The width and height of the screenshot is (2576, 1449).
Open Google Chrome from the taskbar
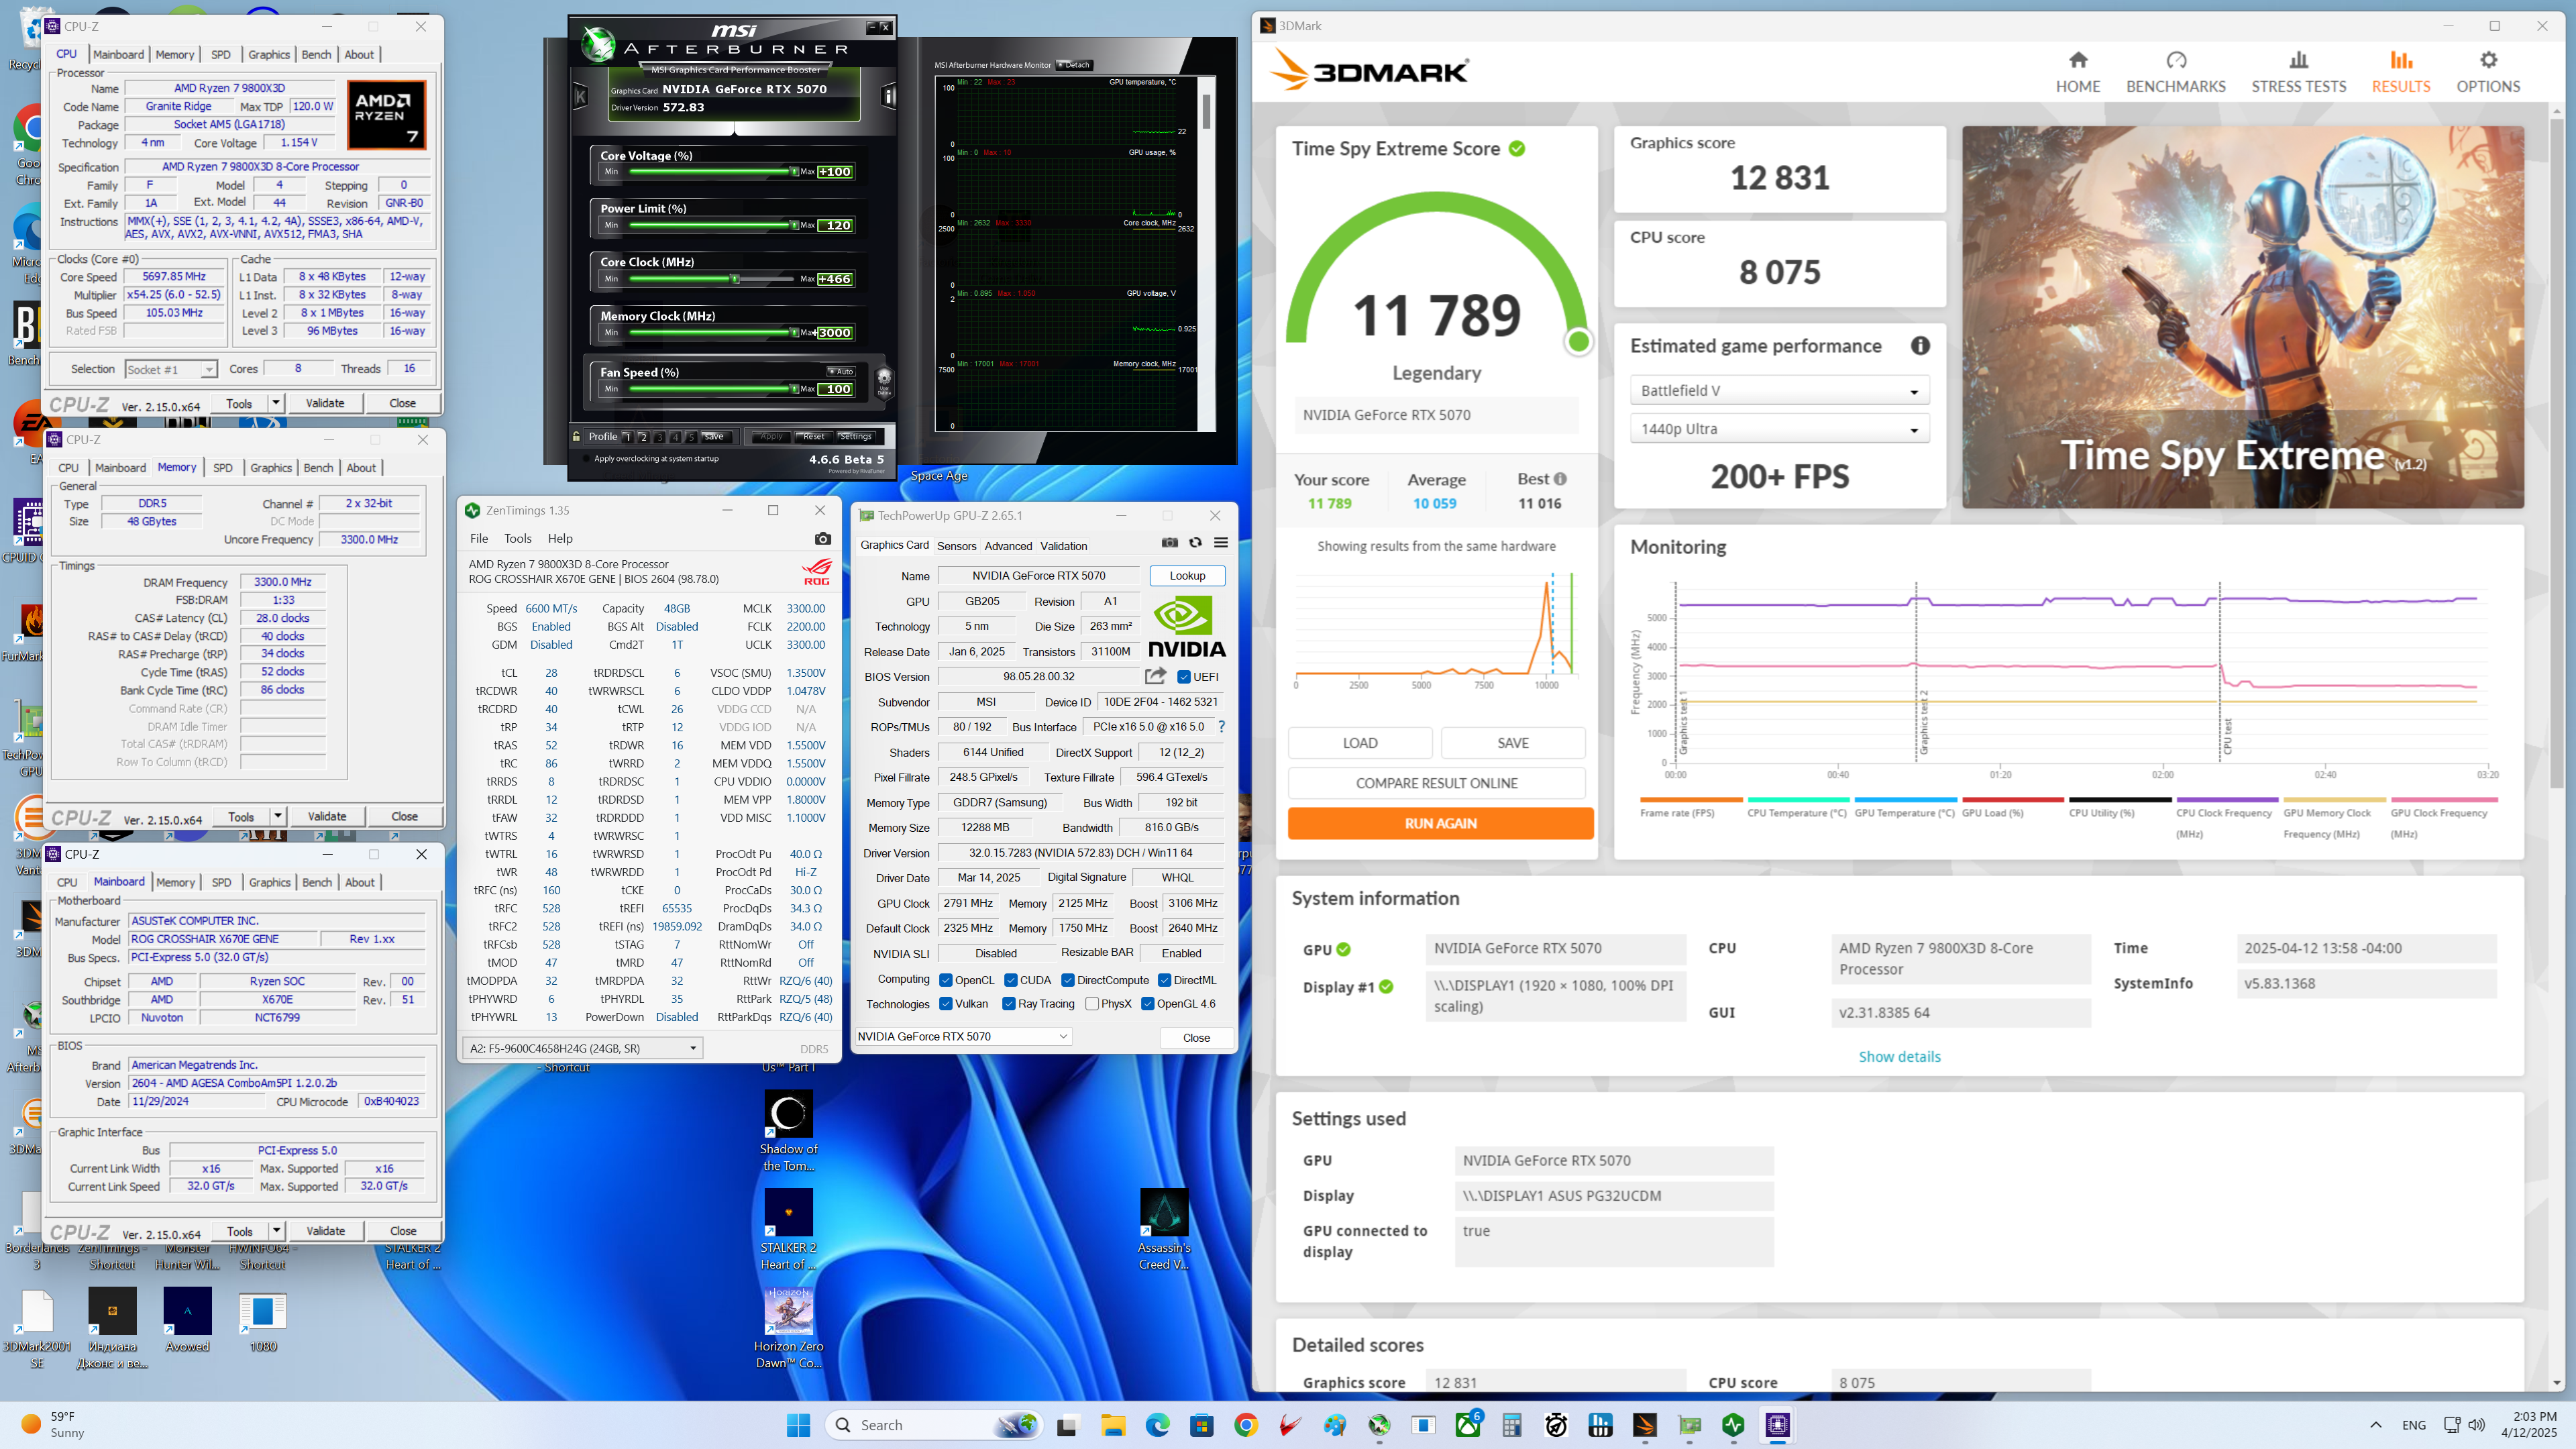click(x=1245, y=1425)
